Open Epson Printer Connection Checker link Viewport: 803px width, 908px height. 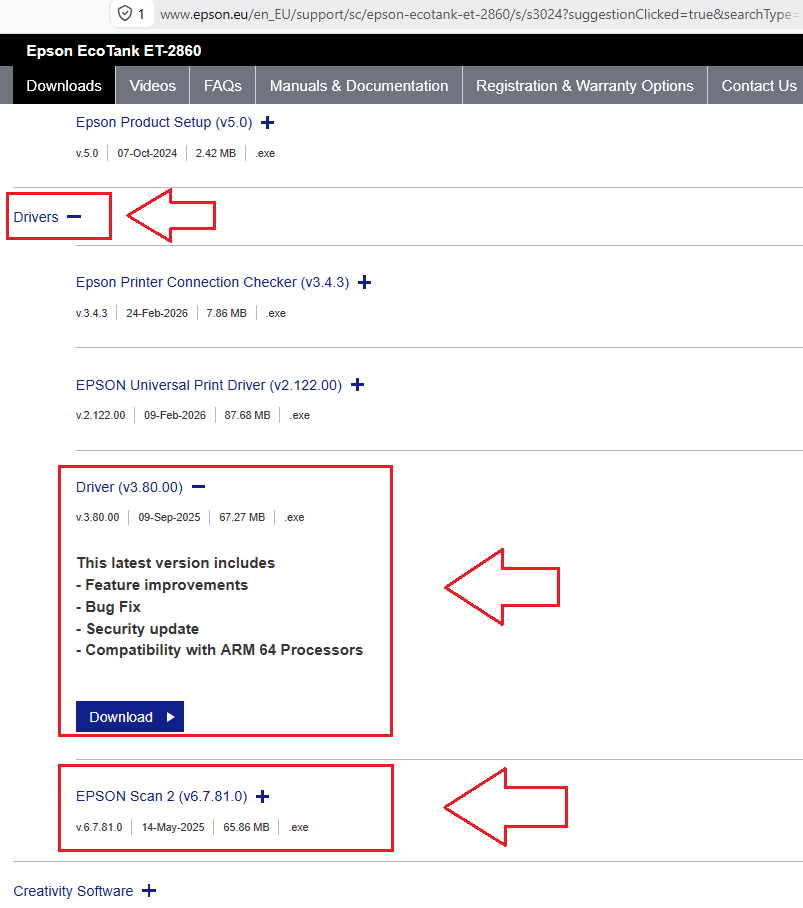click(212, 282)
